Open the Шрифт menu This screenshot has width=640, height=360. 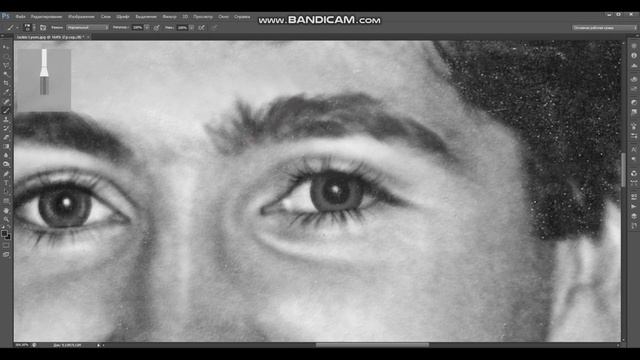pyautogui.click(x=122, y=17)
